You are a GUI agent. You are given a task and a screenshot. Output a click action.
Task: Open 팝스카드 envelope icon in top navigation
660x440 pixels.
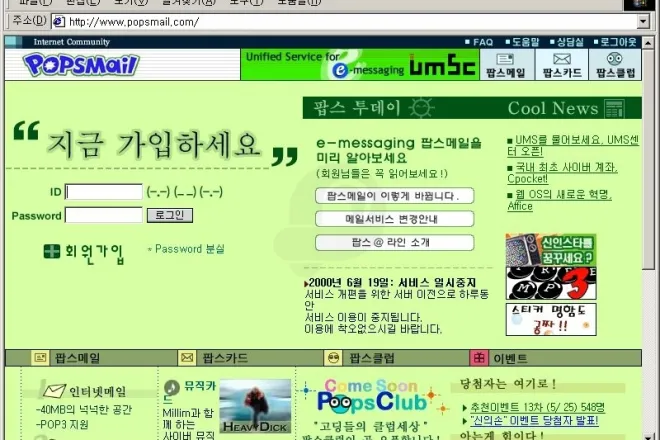[x=562, y=59]
